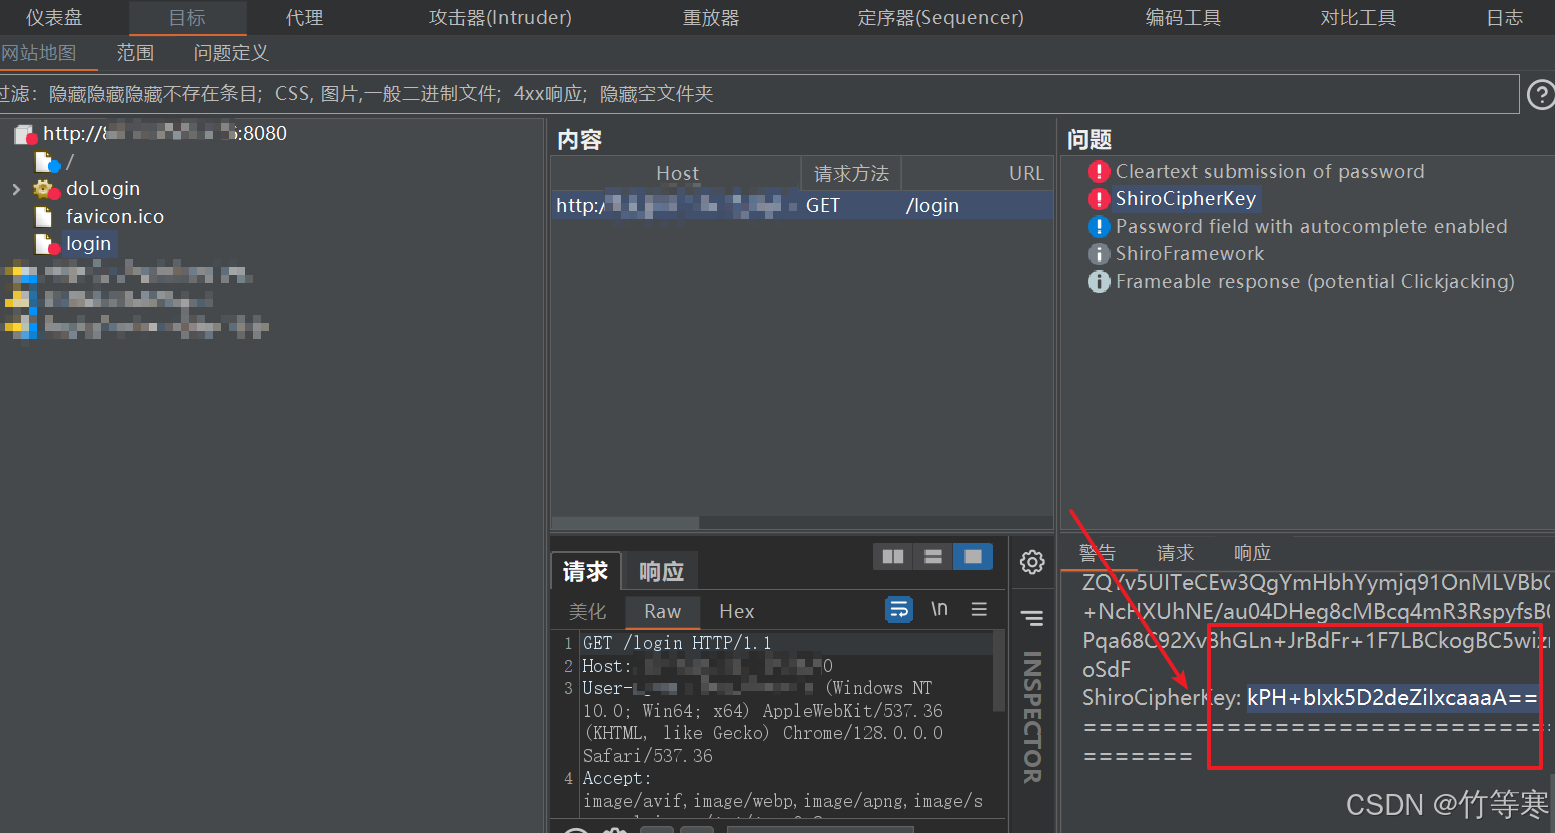Toggle non-printable characters \n button

(939, 609)
